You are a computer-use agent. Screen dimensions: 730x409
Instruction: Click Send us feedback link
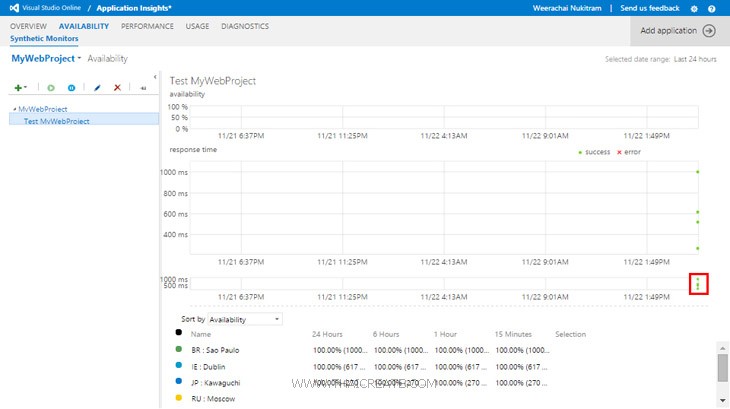pyautogui.click(x=650, y=8)
